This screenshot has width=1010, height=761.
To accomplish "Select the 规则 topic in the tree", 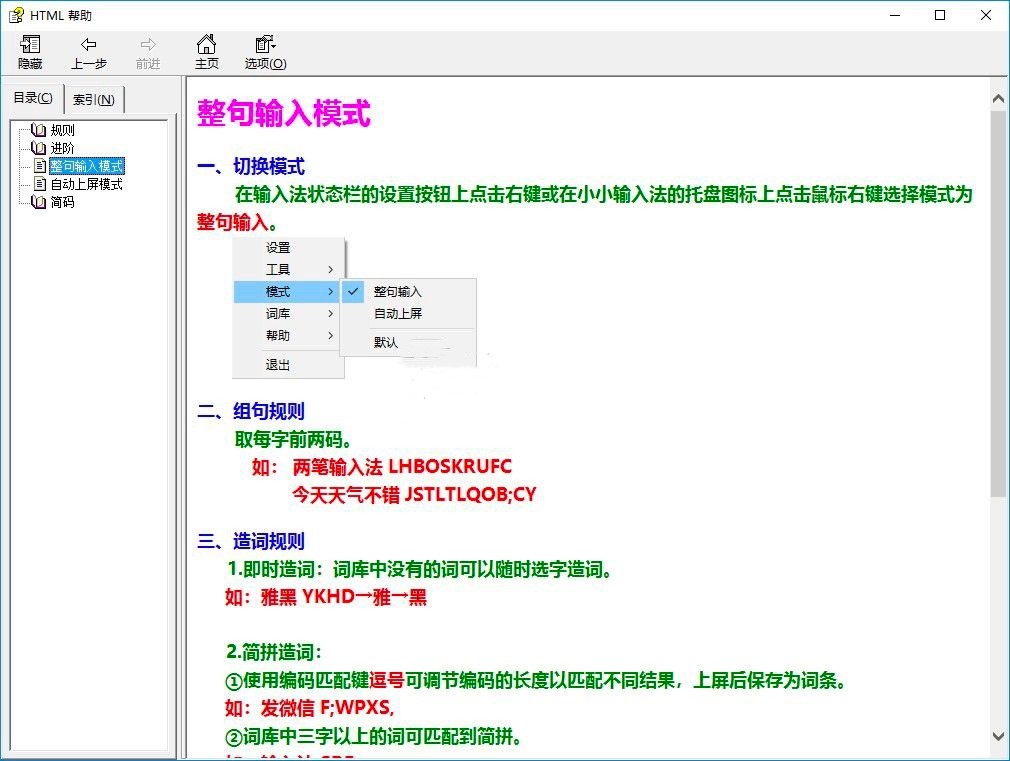I will (x=63, y=130).
